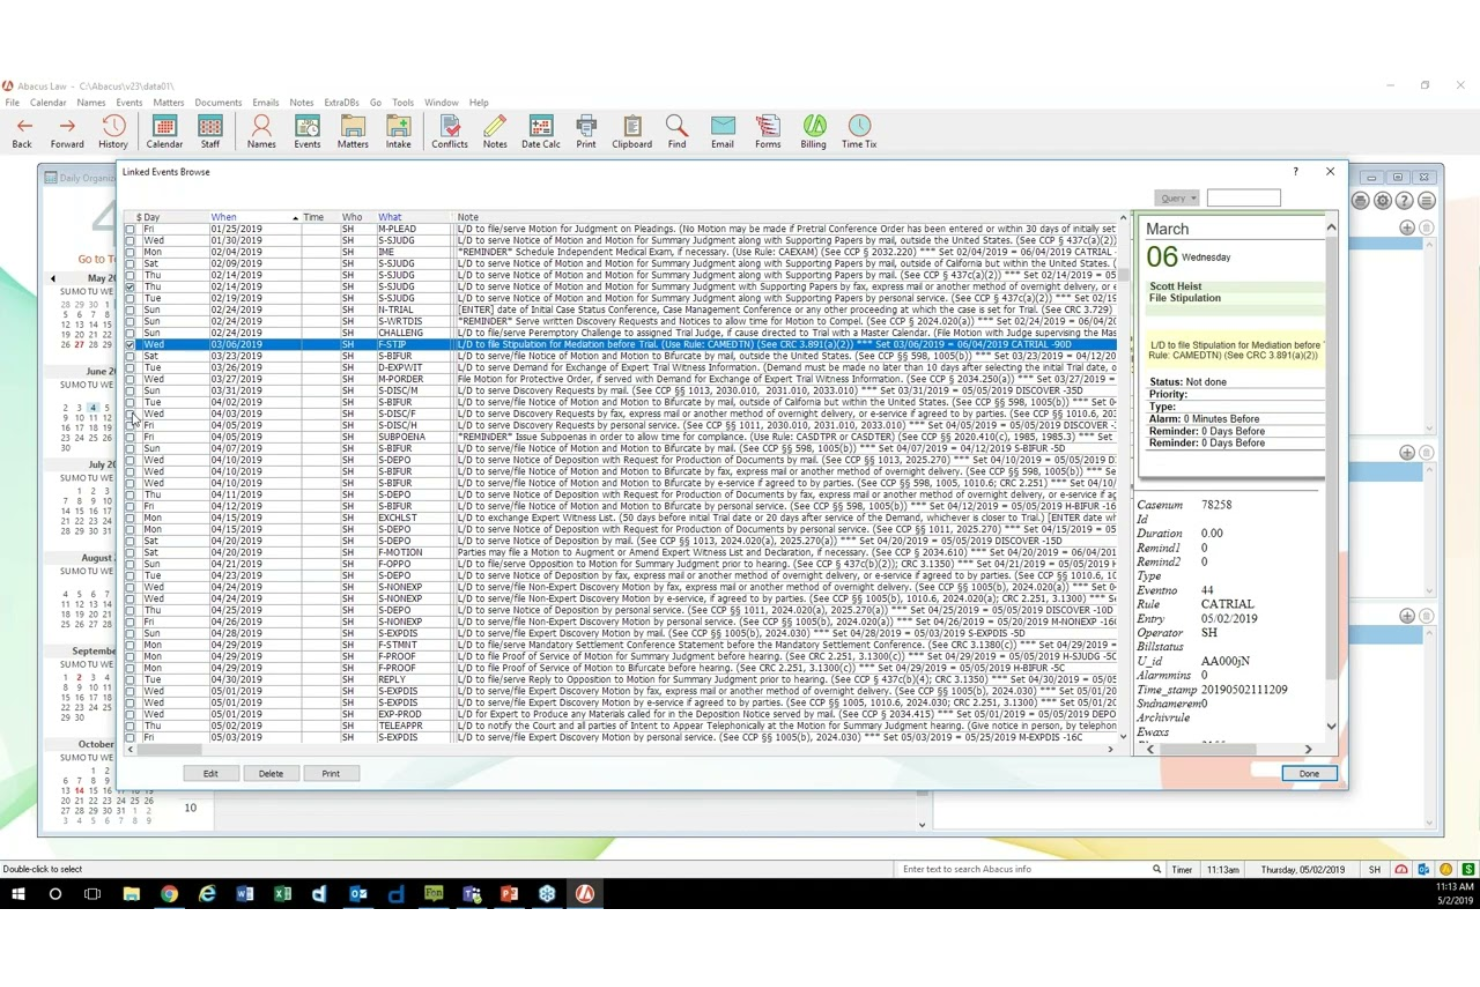The height and width of the screenshot is (987, 1480).
Task: Open the Matters menu
Action: [168, 102]
